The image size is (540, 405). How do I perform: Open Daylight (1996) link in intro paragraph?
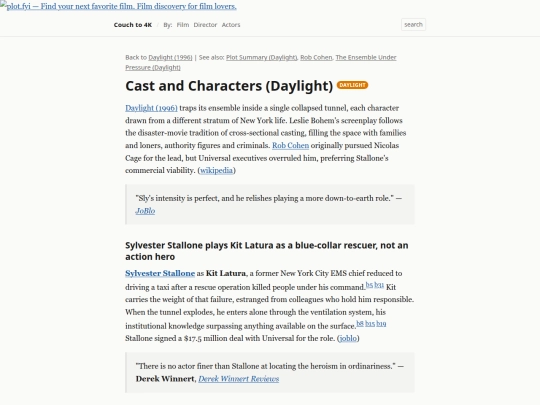151,108
